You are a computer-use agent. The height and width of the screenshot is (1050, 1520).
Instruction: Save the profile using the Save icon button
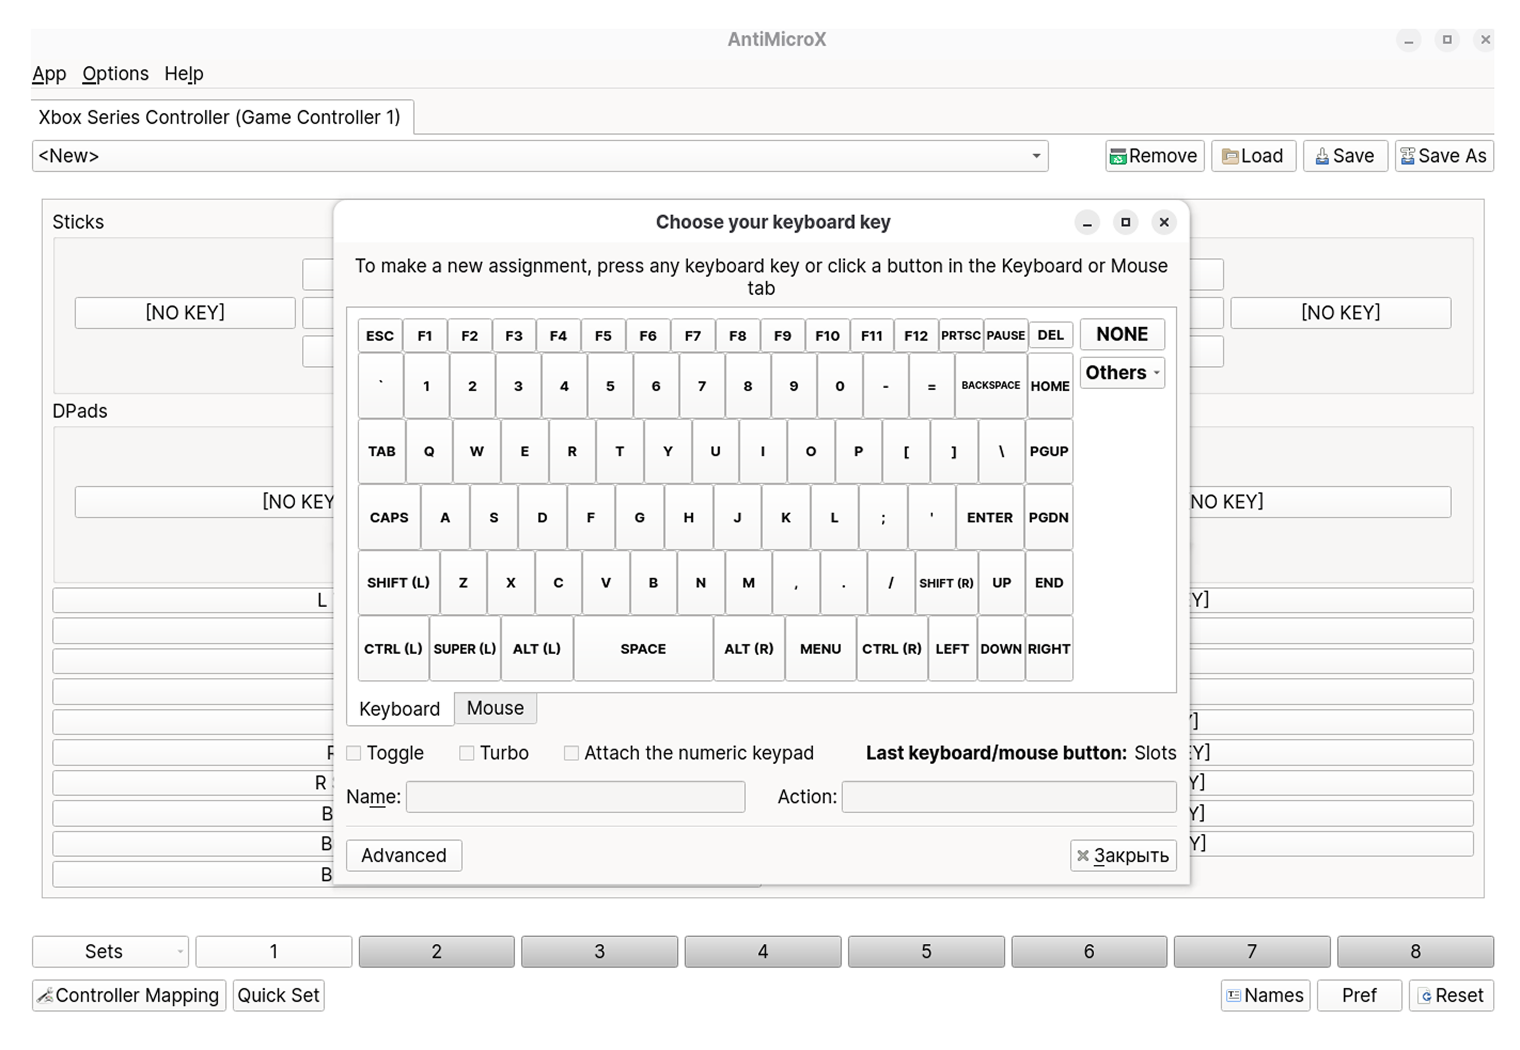point(1322,157)
